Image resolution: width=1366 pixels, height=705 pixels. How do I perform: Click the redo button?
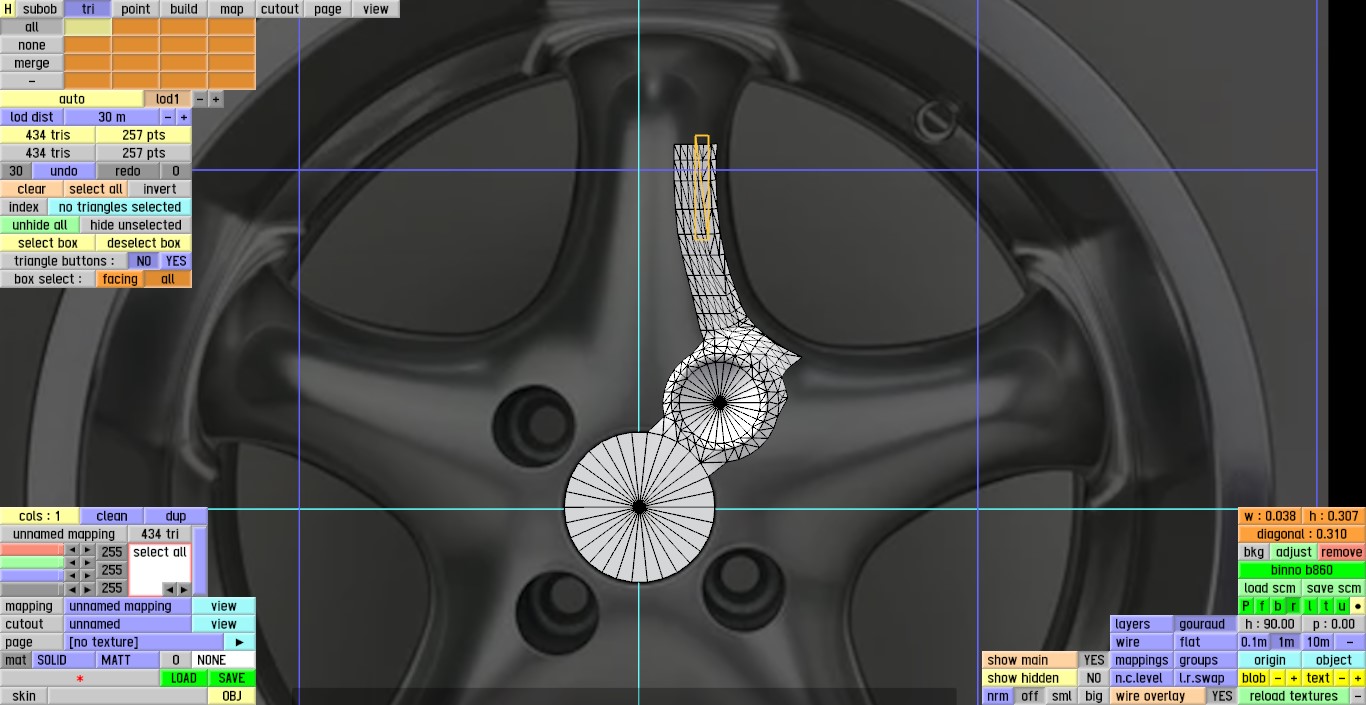click(x=128, y=171)
